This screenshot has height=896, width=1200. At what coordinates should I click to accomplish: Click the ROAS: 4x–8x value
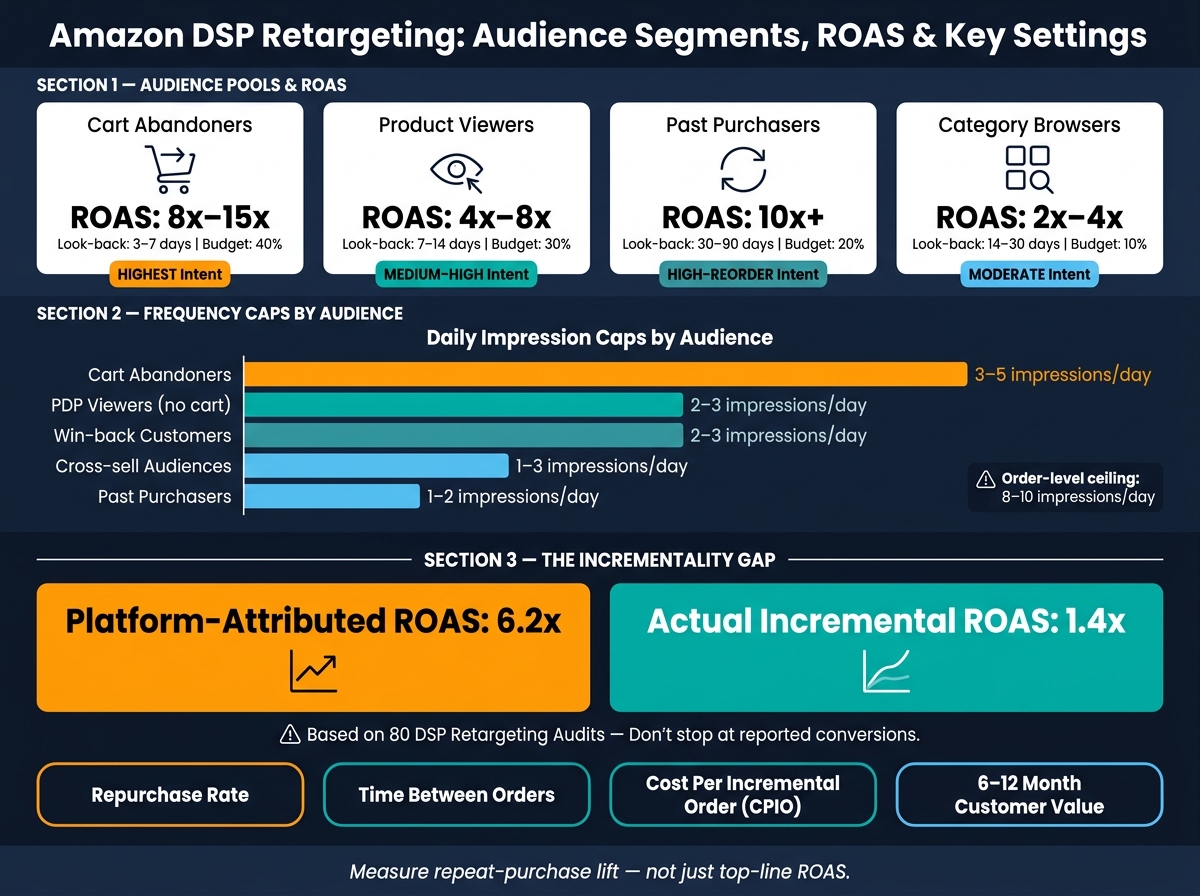pyautogui.click(x=456, y=217)
